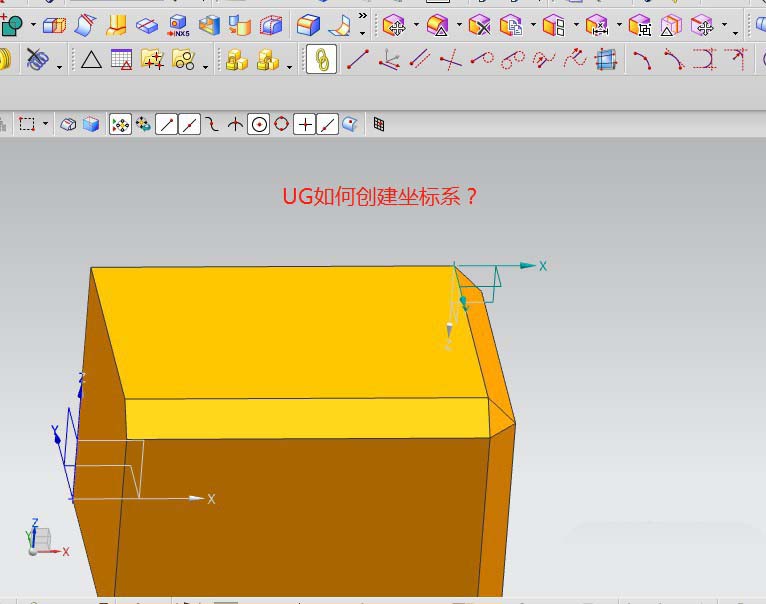Image resolution: width=766 pixels, height=604 pixels.
Task: Click the selection rectangle tool icon
Action: (26, 124)
